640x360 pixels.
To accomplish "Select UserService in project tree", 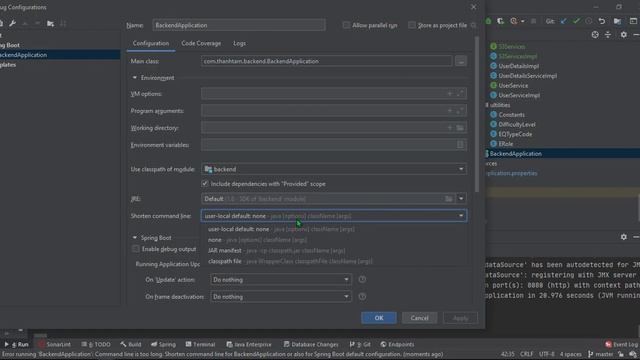I will coord(513,85).
